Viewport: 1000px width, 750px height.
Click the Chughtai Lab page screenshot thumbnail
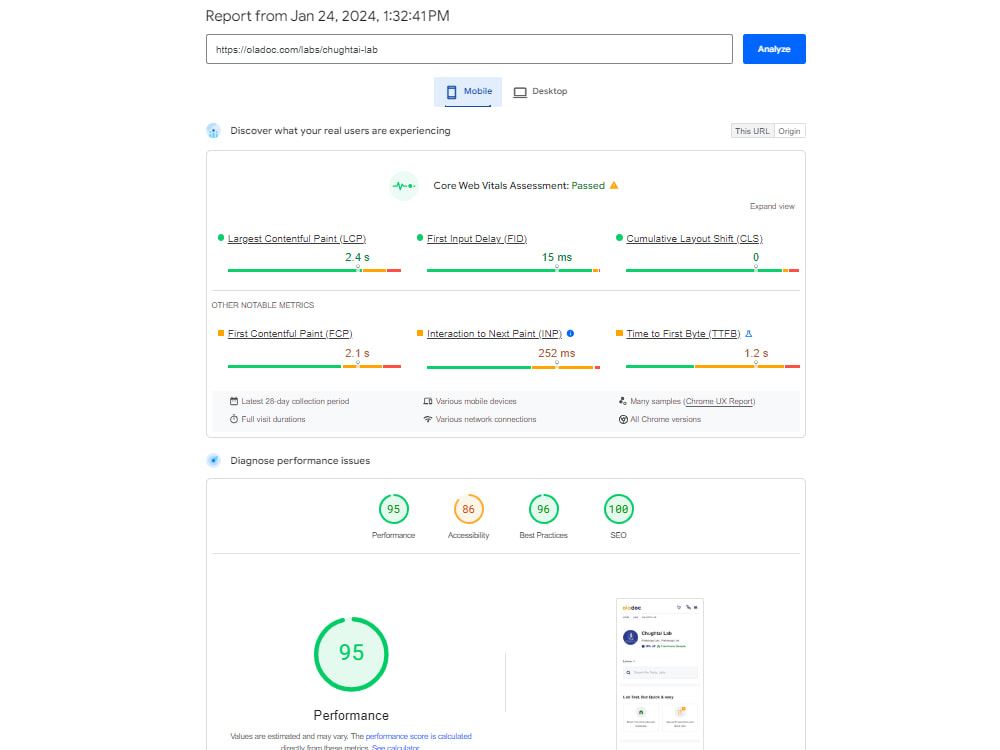pyautogui.click(x=660, y=674)
